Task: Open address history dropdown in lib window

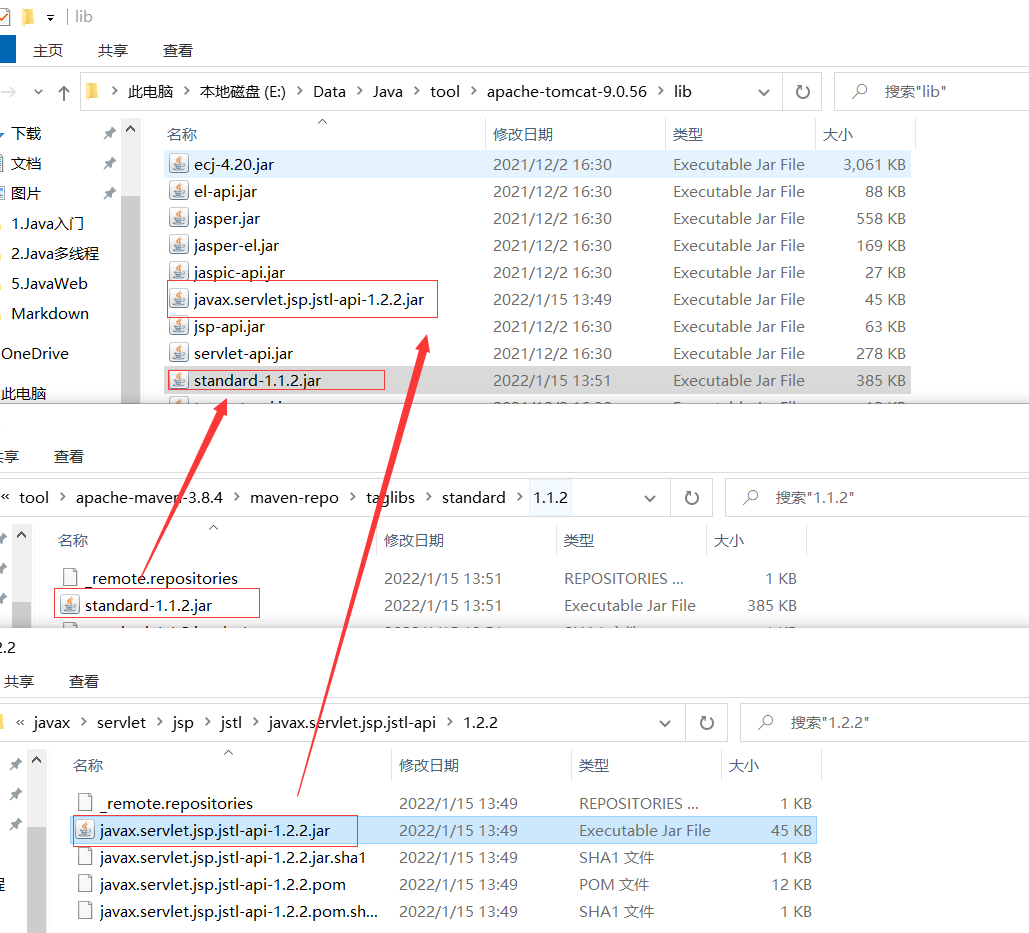Action: point(764,93)
